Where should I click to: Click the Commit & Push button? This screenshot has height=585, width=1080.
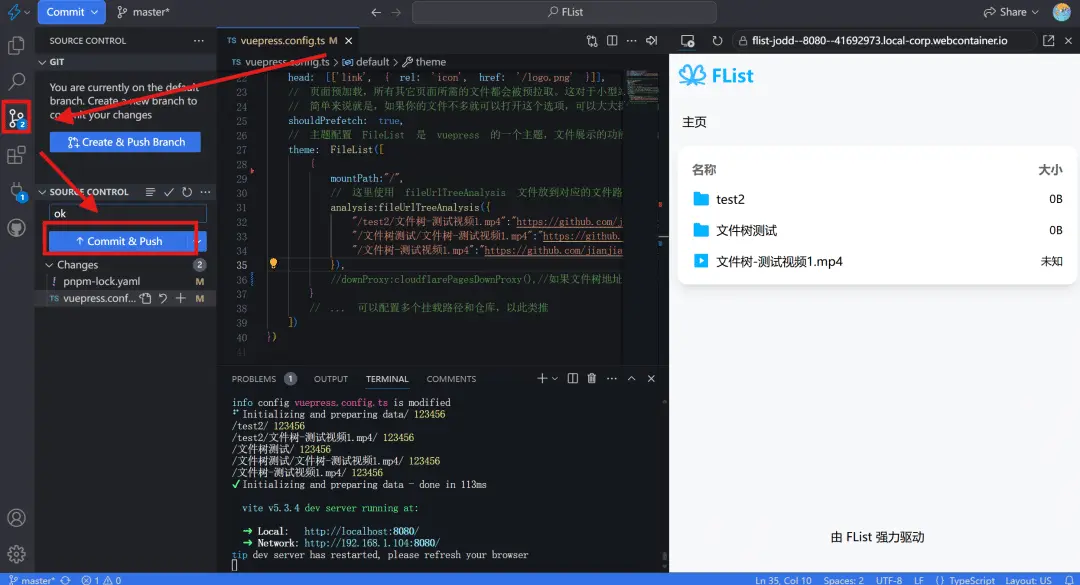[118, 241]
